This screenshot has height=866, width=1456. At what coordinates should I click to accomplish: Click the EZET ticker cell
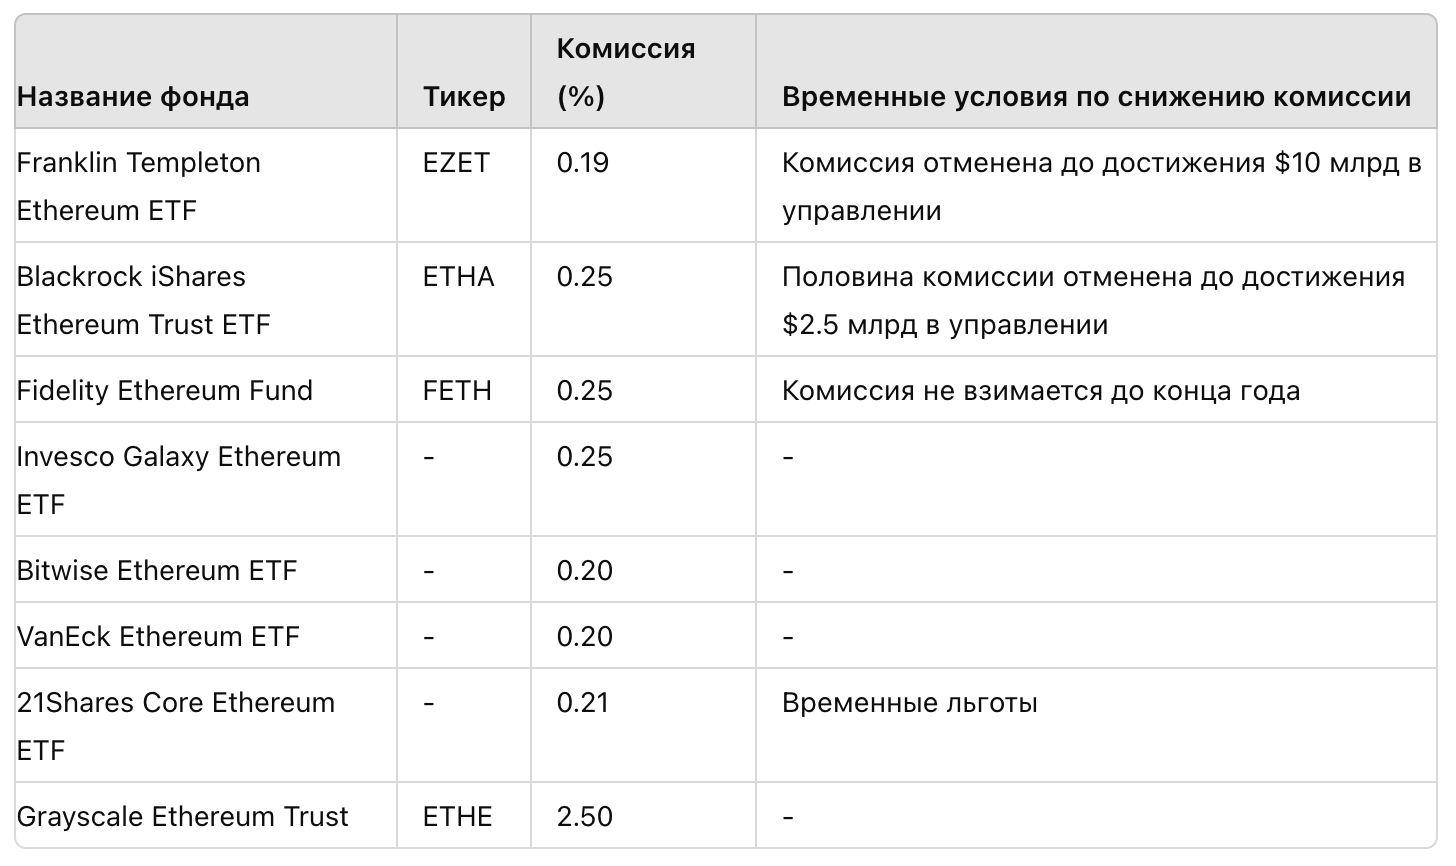(x=456, y=163)
